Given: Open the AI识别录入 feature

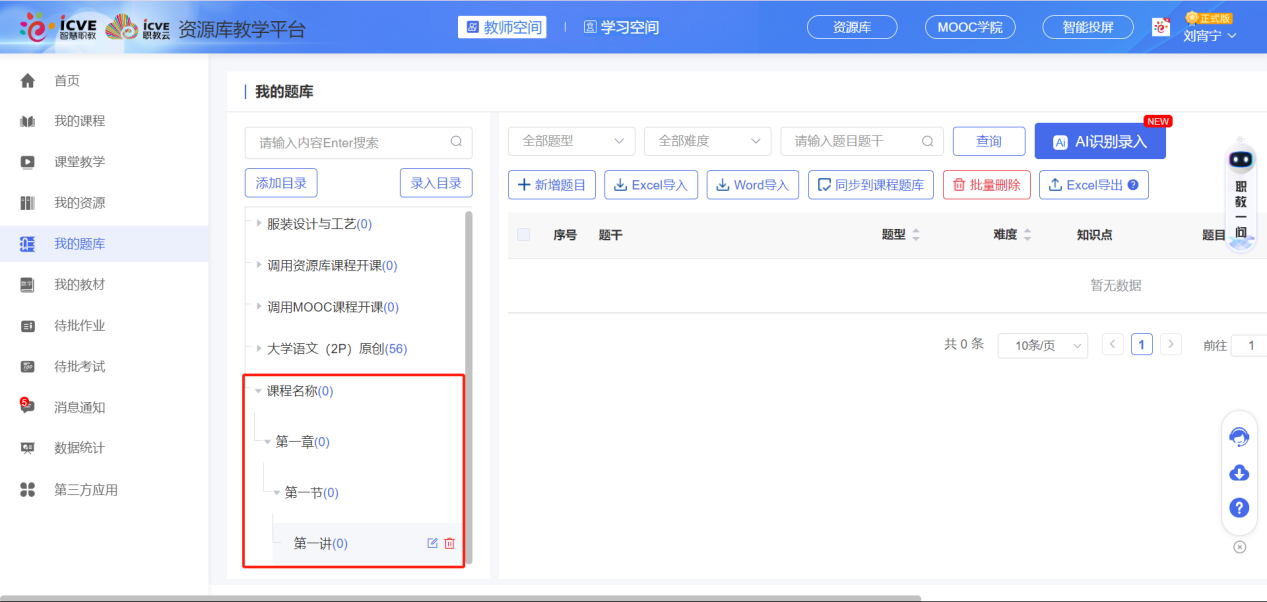Looking at the screenshot, I should pyautogui.click(x=1099, y=141).
